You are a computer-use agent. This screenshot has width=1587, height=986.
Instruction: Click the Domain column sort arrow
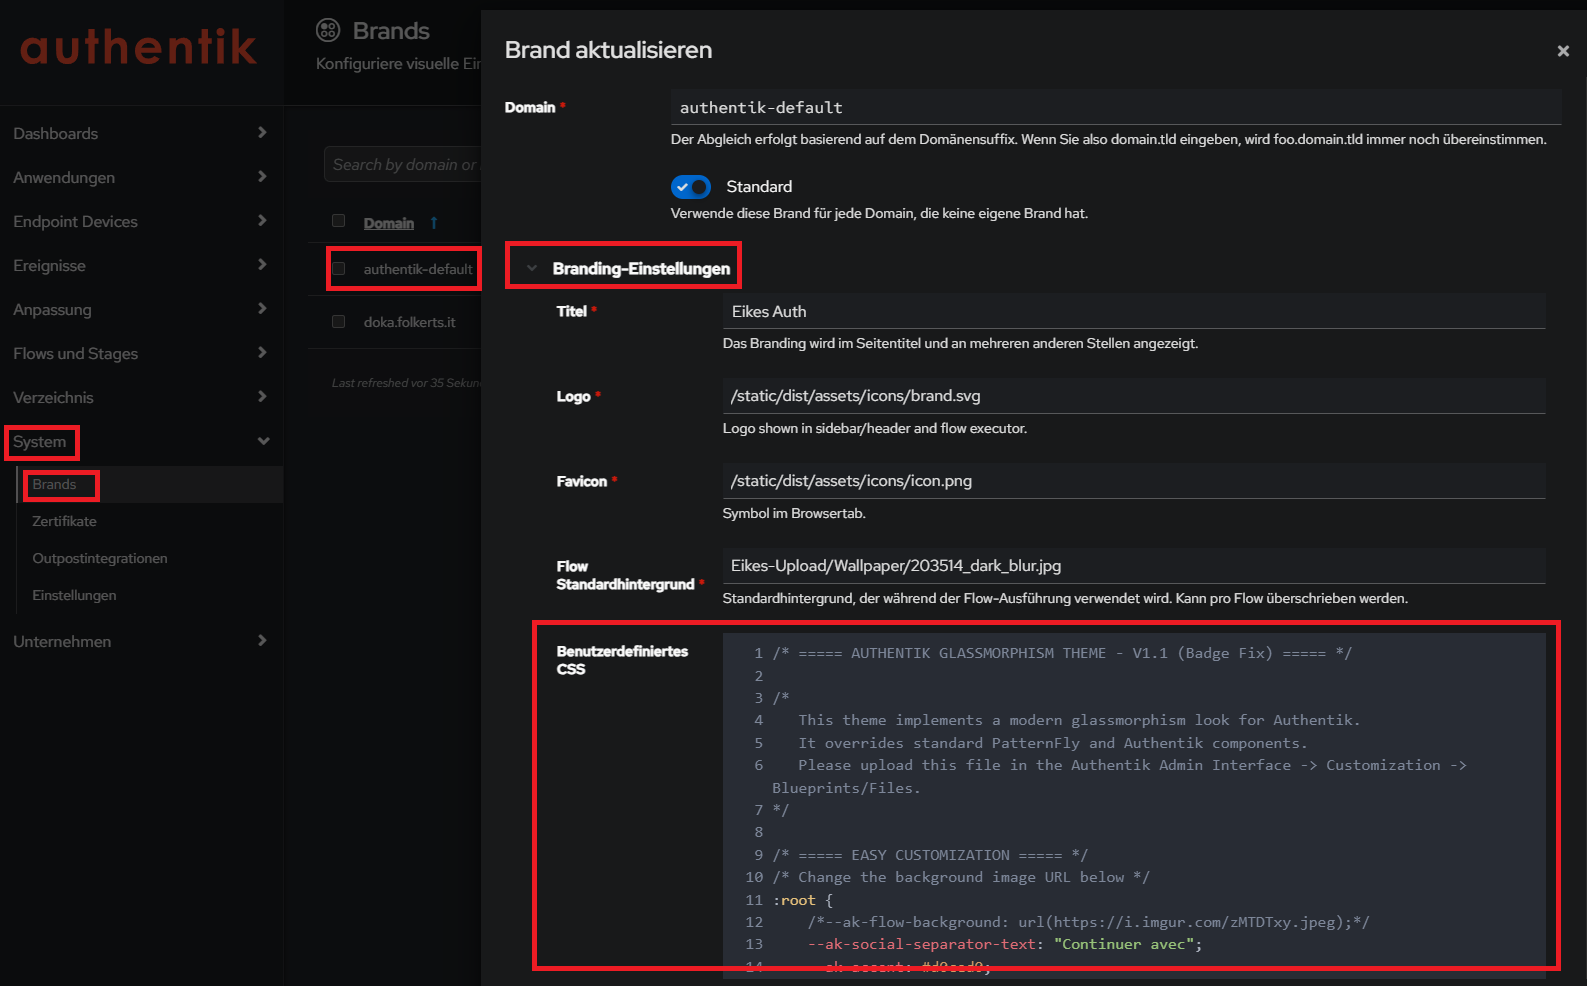[x=434, y=223]
